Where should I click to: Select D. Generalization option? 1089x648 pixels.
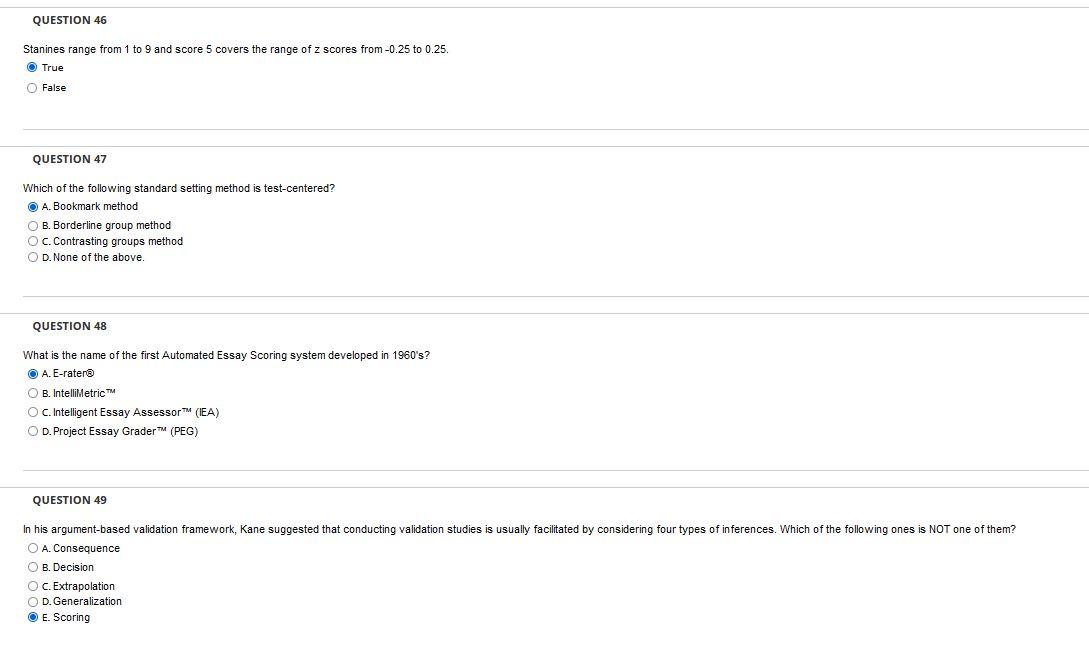pos(33,601)
